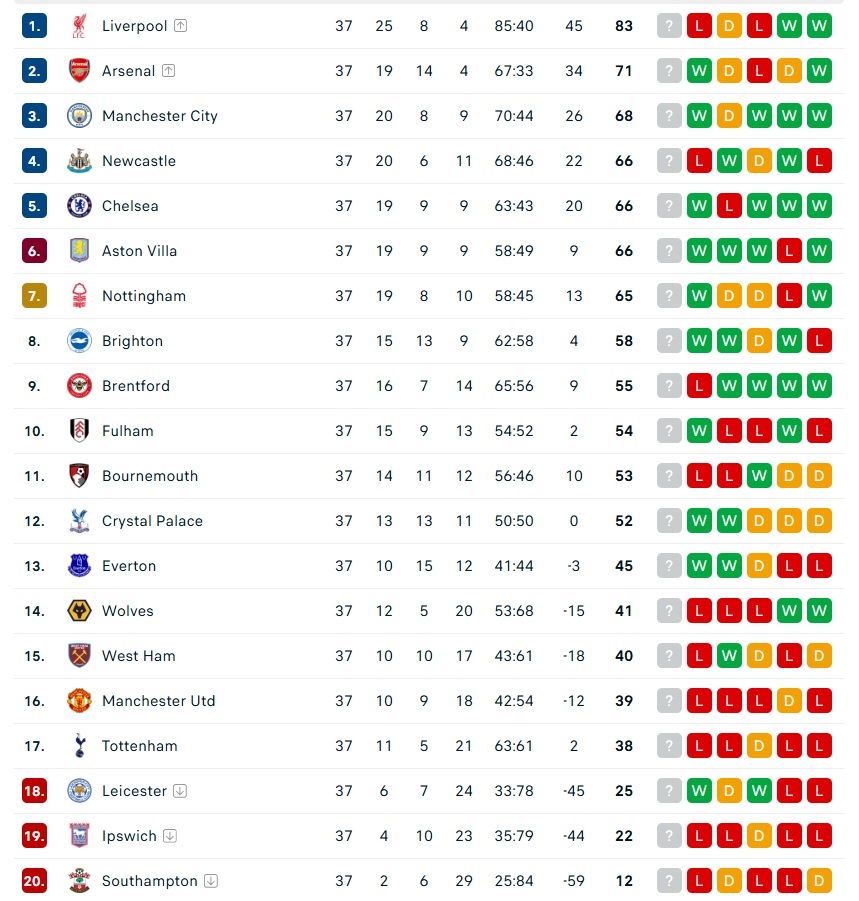859x901 pixels.
Task: Click Arsenal's red L form badge
Action: pos(759,71)
